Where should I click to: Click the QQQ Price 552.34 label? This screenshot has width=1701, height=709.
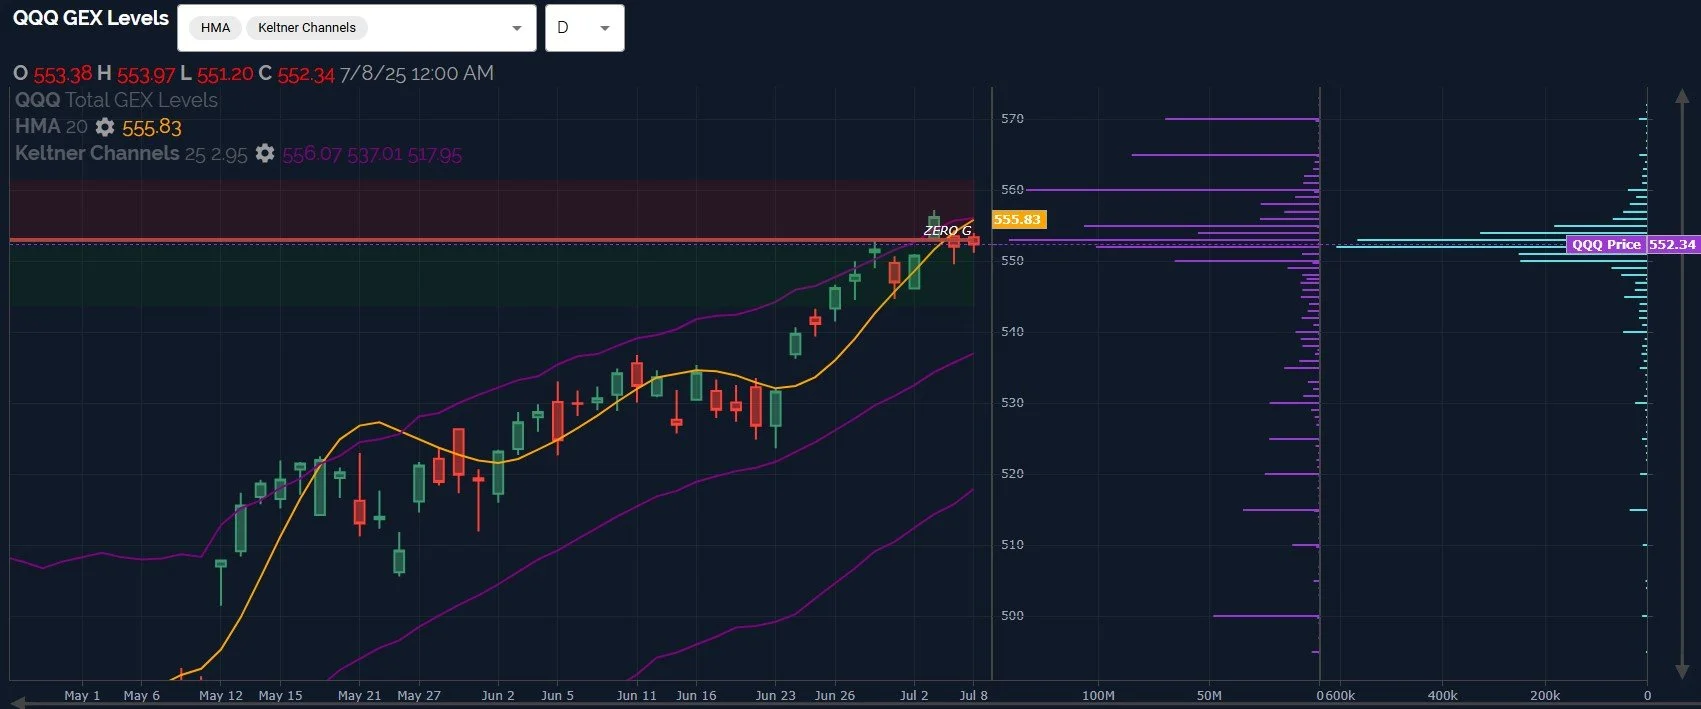1632,244
